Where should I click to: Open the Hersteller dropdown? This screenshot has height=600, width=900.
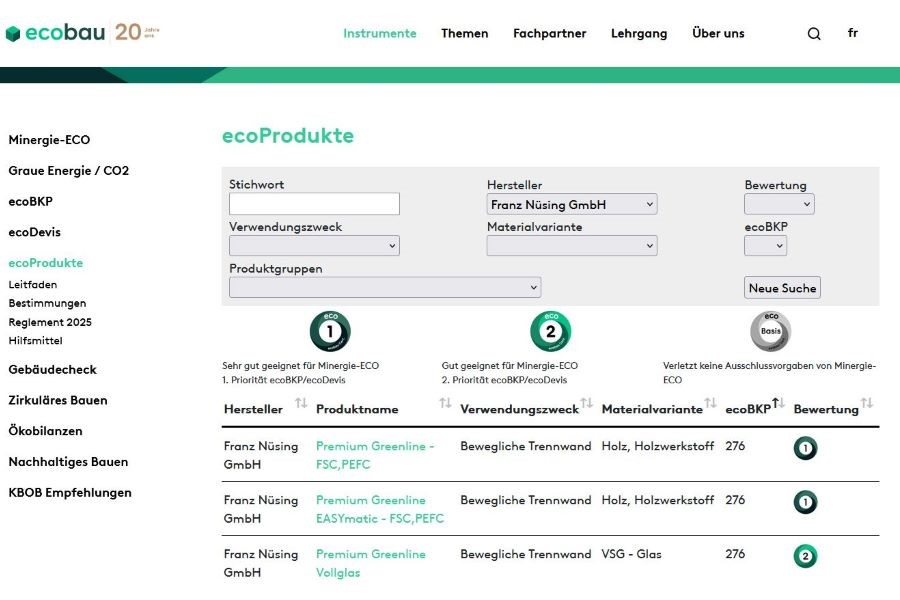tap(572, 204)
